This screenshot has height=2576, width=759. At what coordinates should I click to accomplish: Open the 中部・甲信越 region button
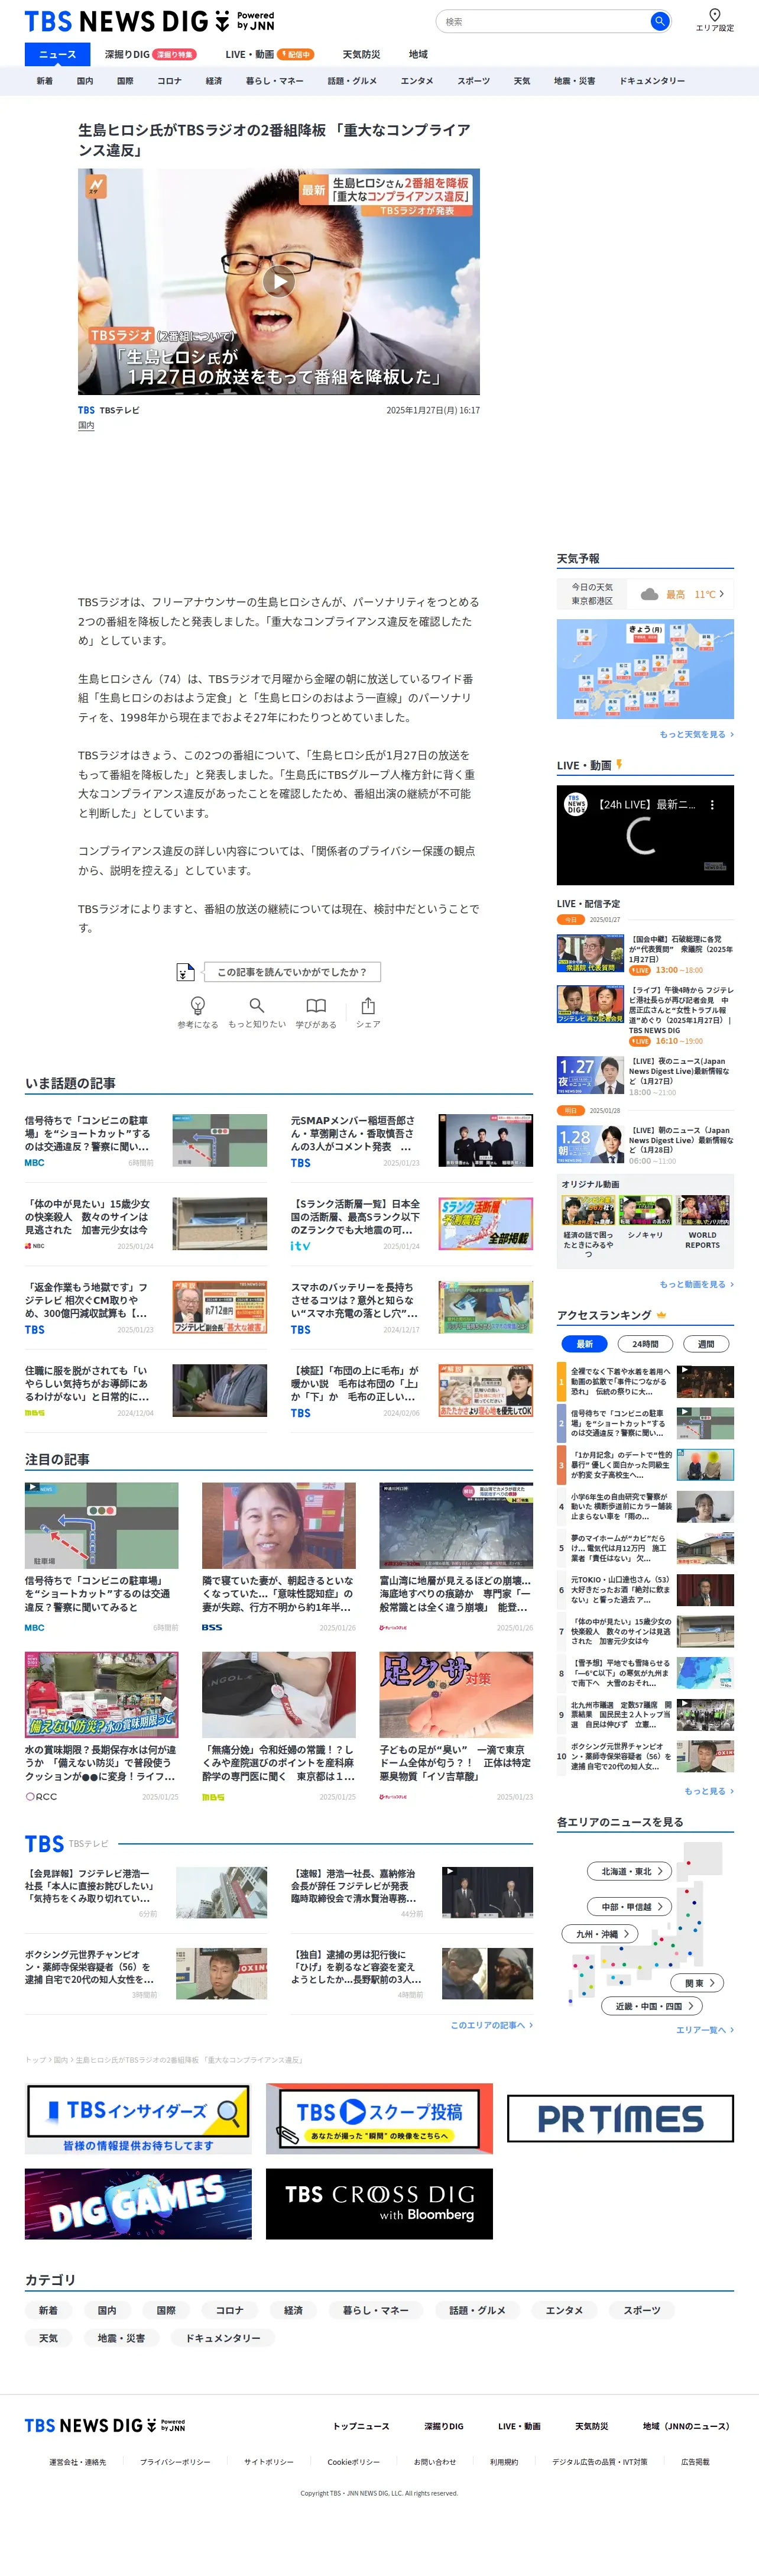630,1906
